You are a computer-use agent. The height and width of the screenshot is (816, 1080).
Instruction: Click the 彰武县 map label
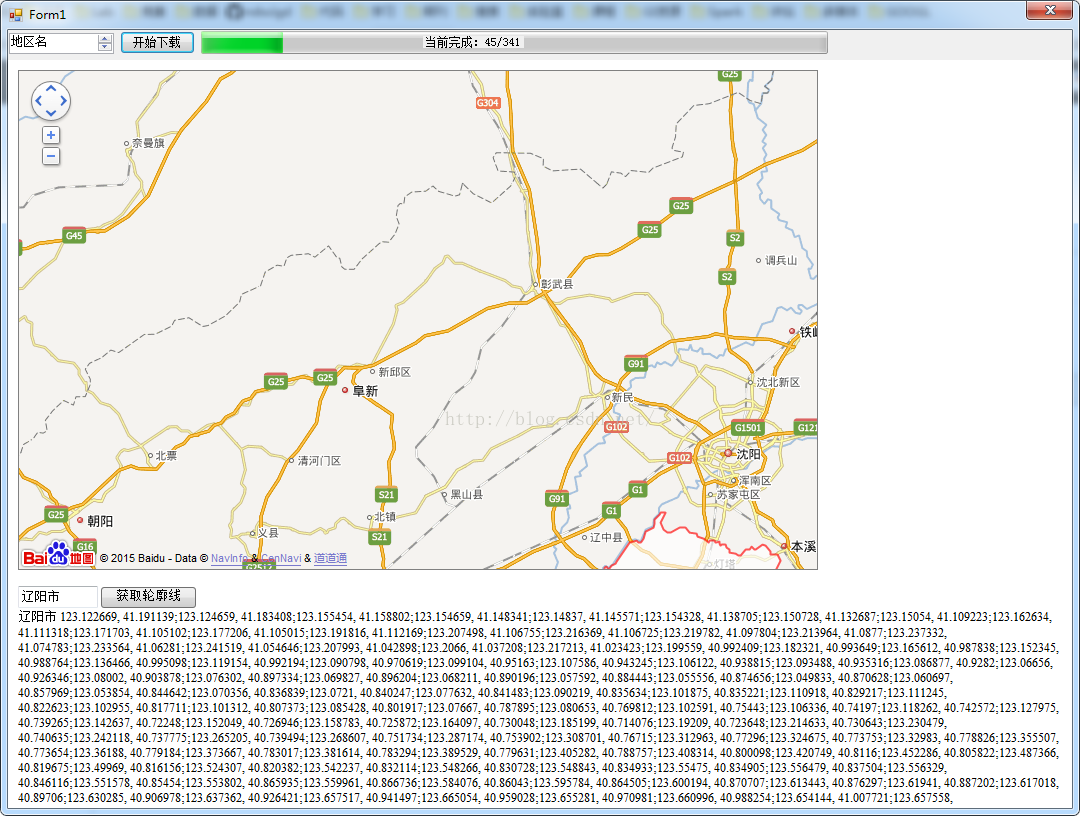557,284
